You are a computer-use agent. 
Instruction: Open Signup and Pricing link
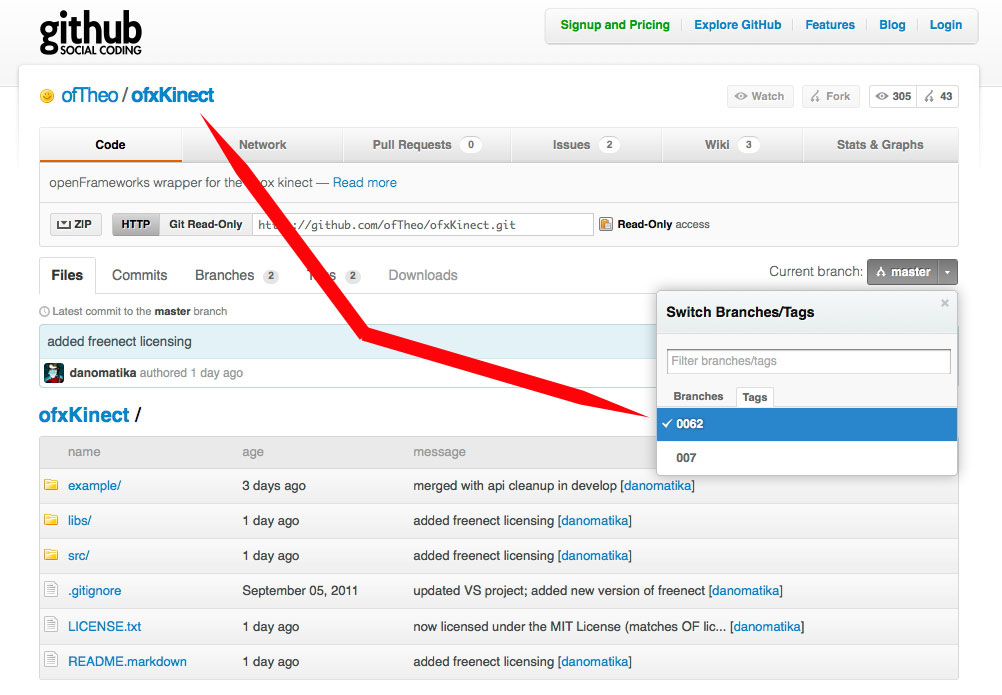(x=615, y=25)
